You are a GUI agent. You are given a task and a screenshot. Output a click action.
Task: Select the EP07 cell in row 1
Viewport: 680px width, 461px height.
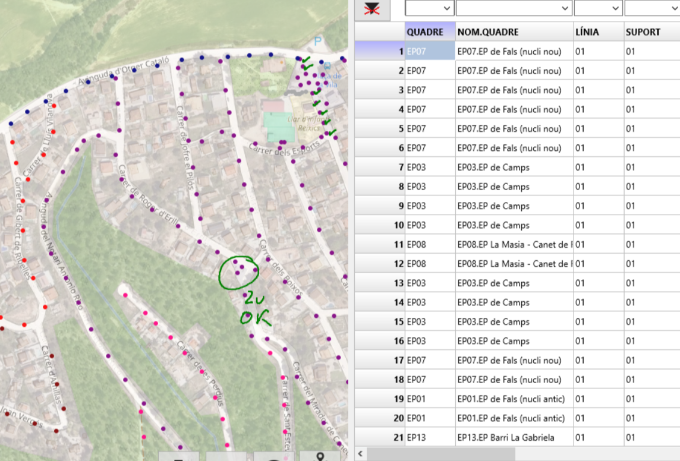point(430,51)
